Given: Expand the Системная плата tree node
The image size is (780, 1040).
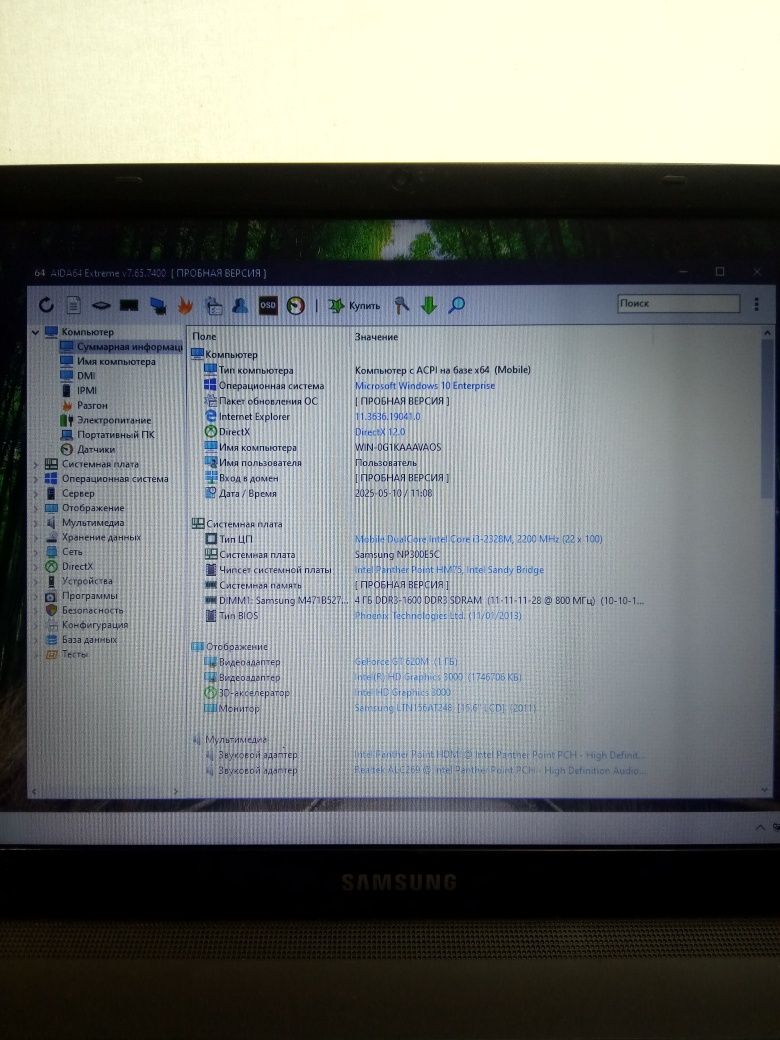Looking at the screenshot, I should tap(36, 464).
